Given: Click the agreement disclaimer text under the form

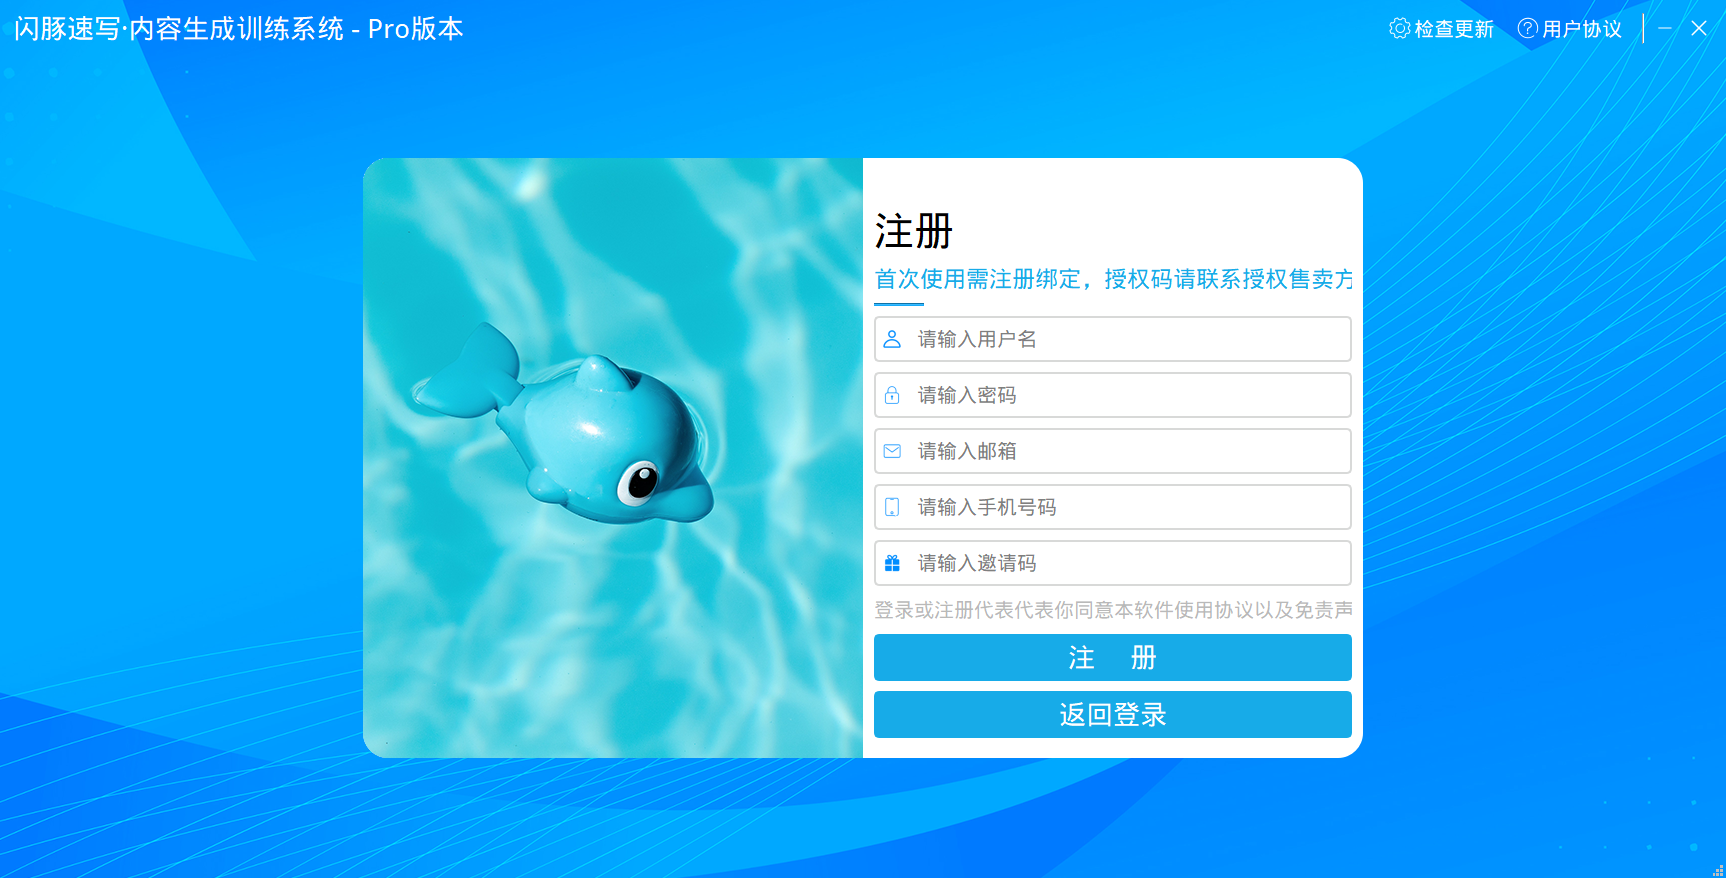Looking at the screenshot, I should click(1113, 610).
